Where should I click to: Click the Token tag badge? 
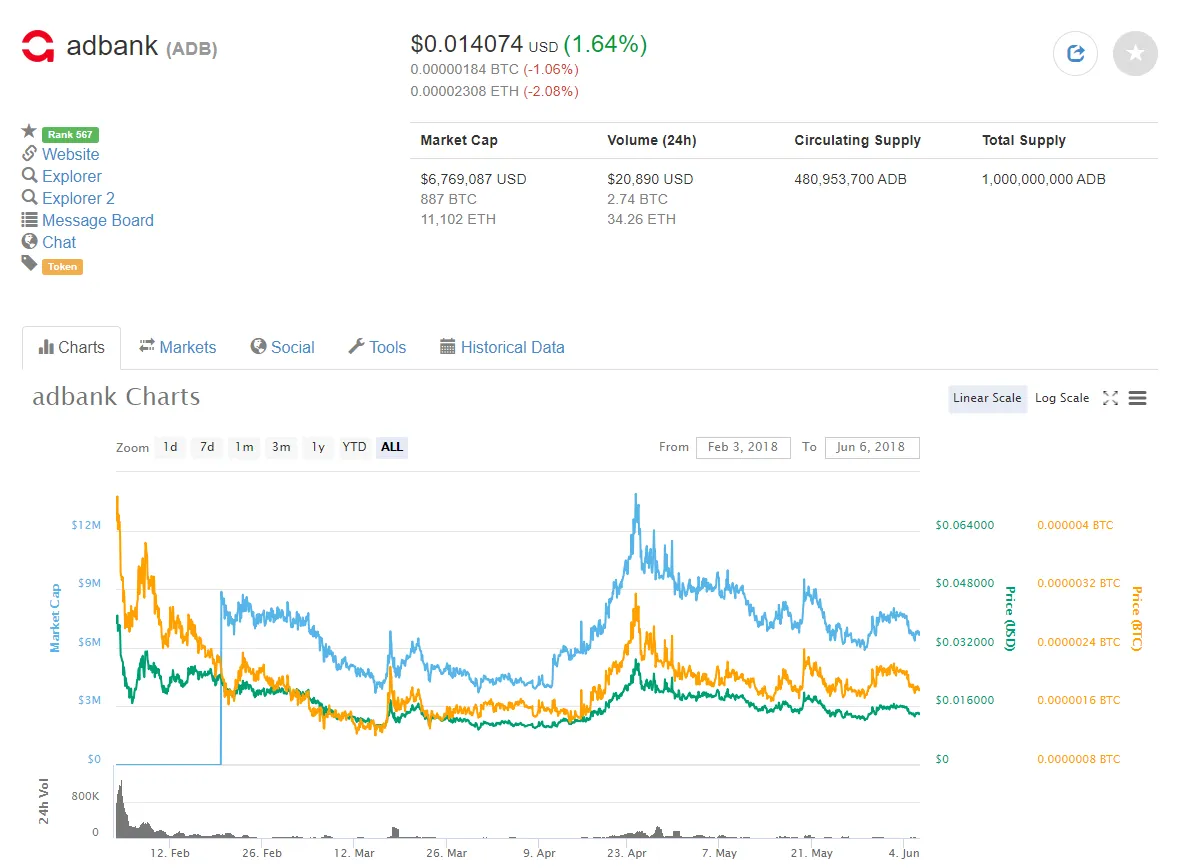(62, 266)
